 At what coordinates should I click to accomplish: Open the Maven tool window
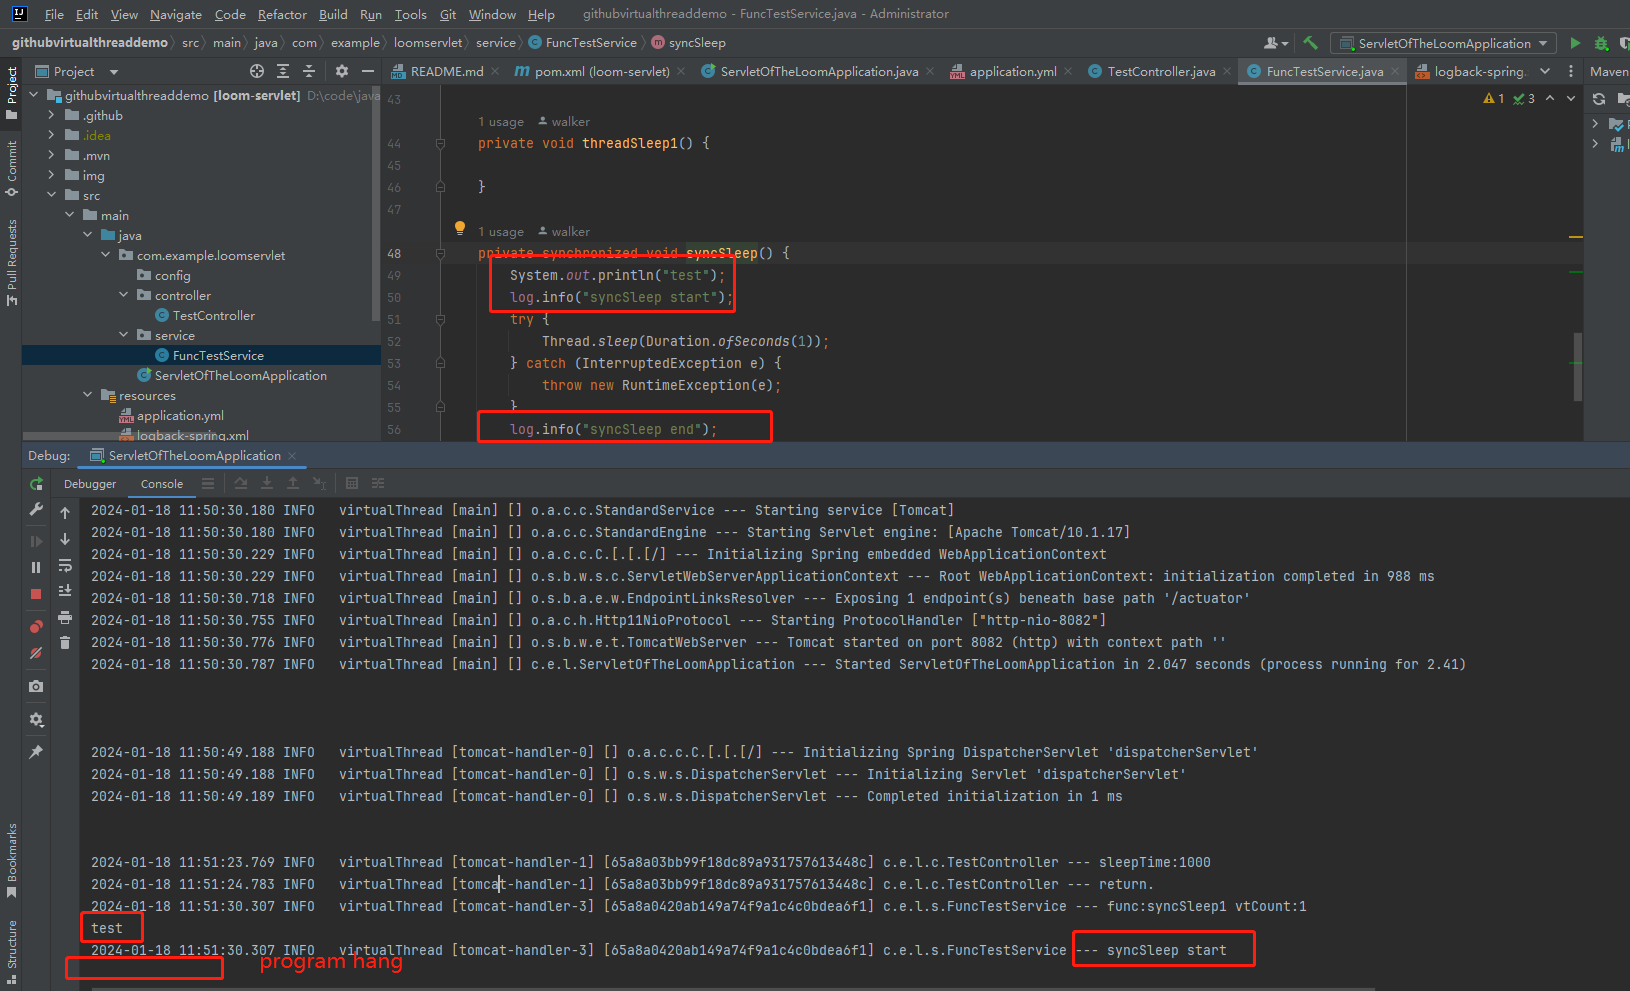pos(1608,71)
